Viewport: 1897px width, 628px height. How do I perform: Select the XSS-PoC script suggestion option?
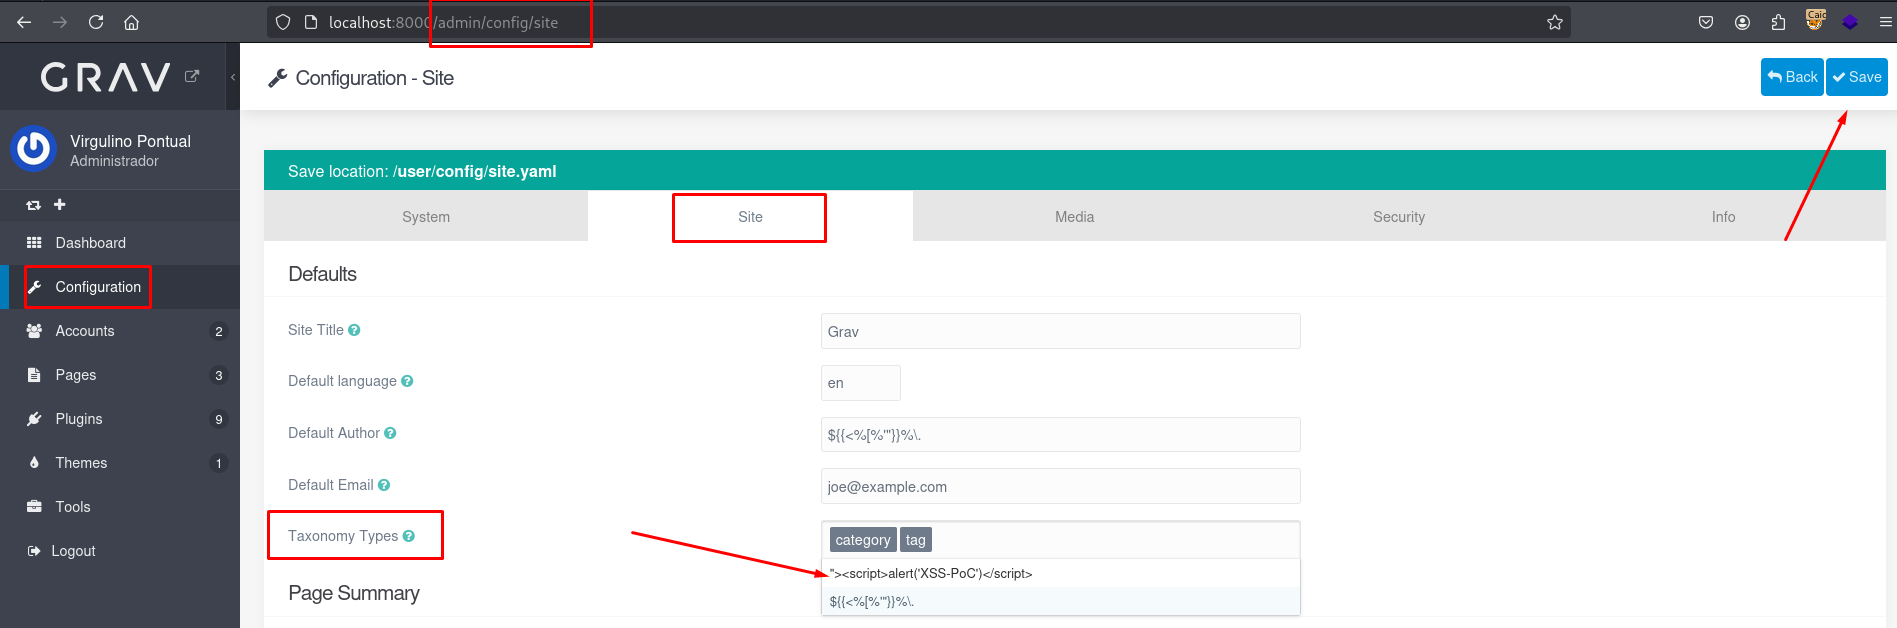click(x=931, y=573)
